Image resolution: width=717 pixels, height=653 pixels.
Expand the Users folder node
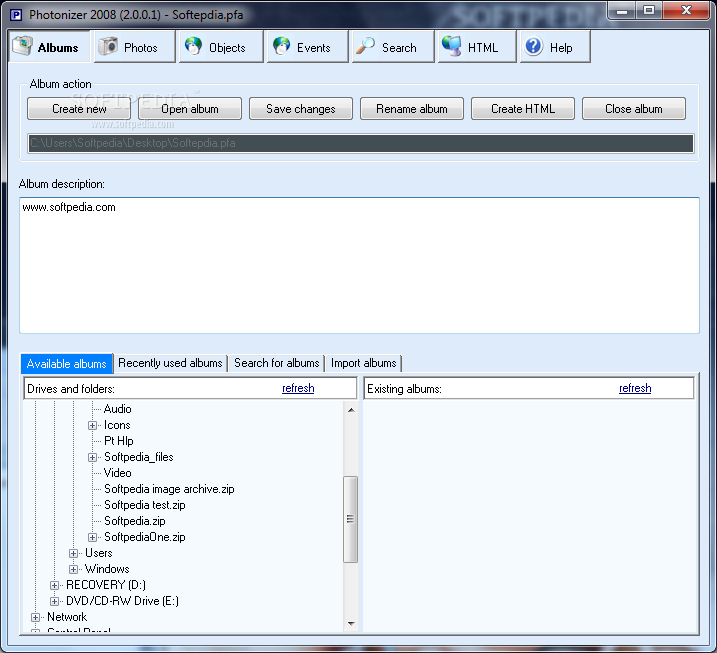point(73,554)
